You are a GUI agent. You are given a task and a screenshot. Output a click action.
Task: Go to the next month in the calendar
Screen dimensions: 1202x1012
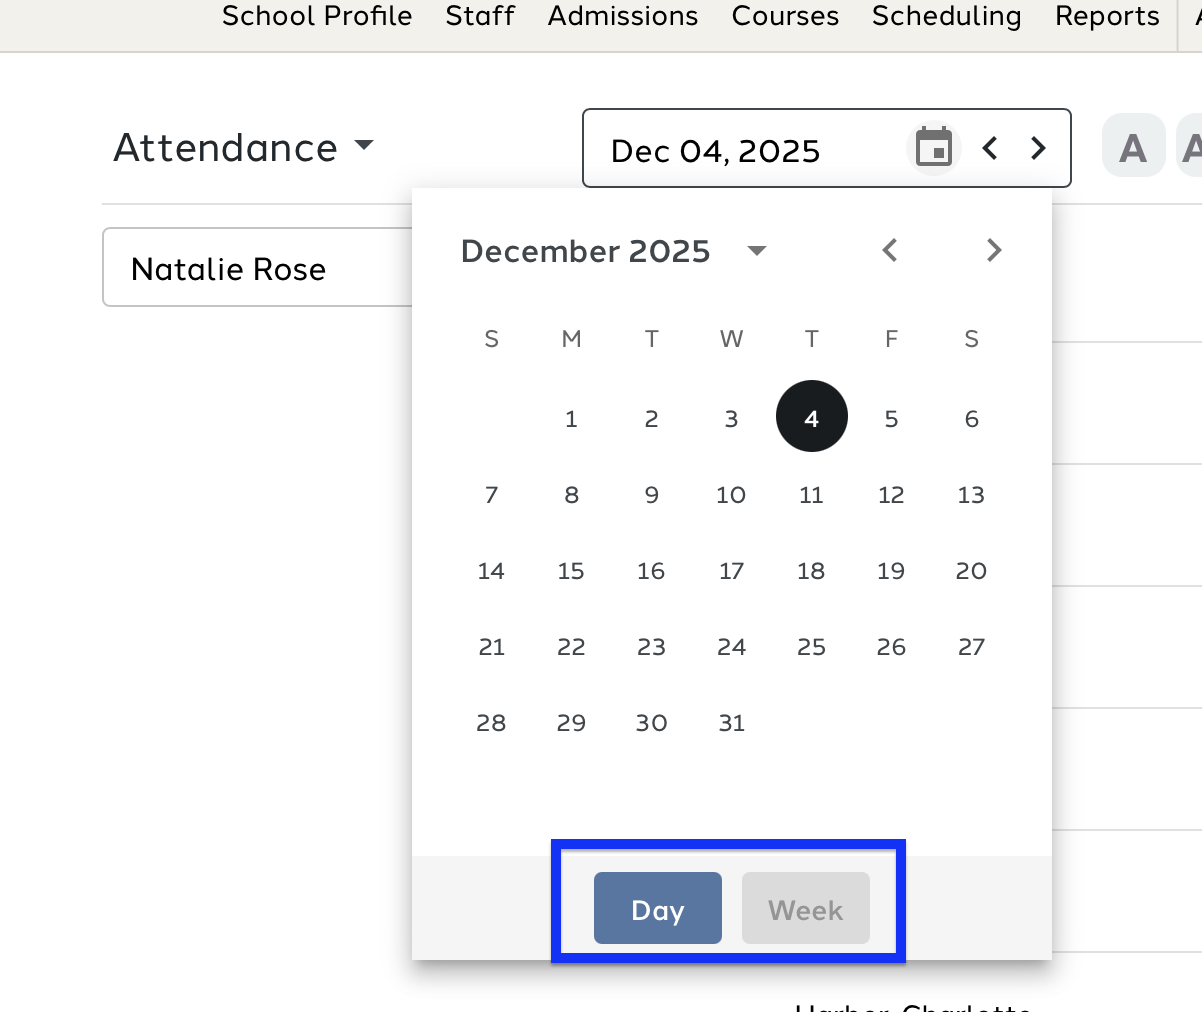tap(994, 250)
